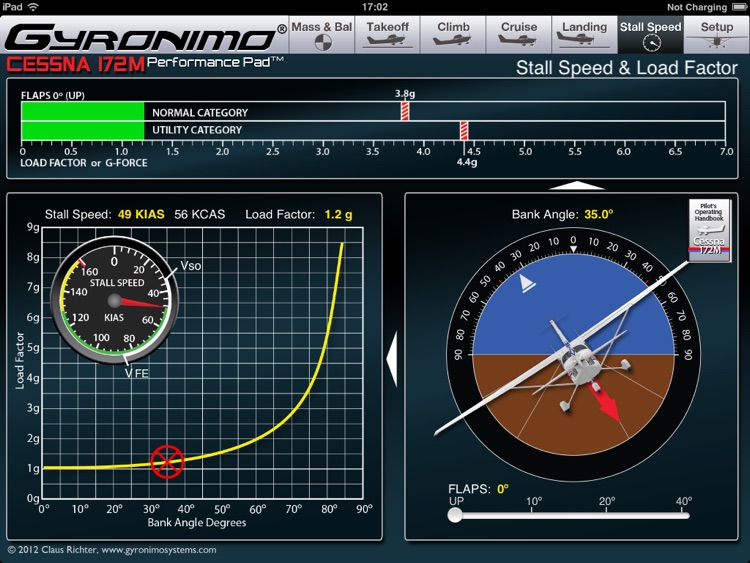The height and width of the screenshot is (563, 750).
Task: Click left-pointing white triangle between panels
Action: pyautogui.click(x=392, y=360)
